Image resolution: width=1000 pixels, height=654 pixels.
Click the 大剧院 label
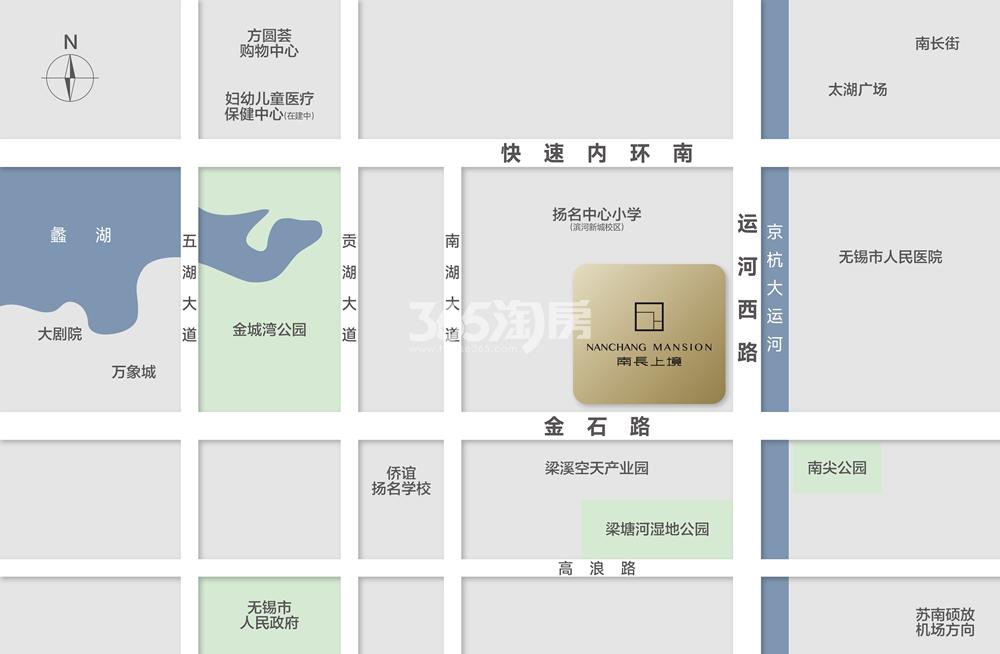tap(59, 334)
